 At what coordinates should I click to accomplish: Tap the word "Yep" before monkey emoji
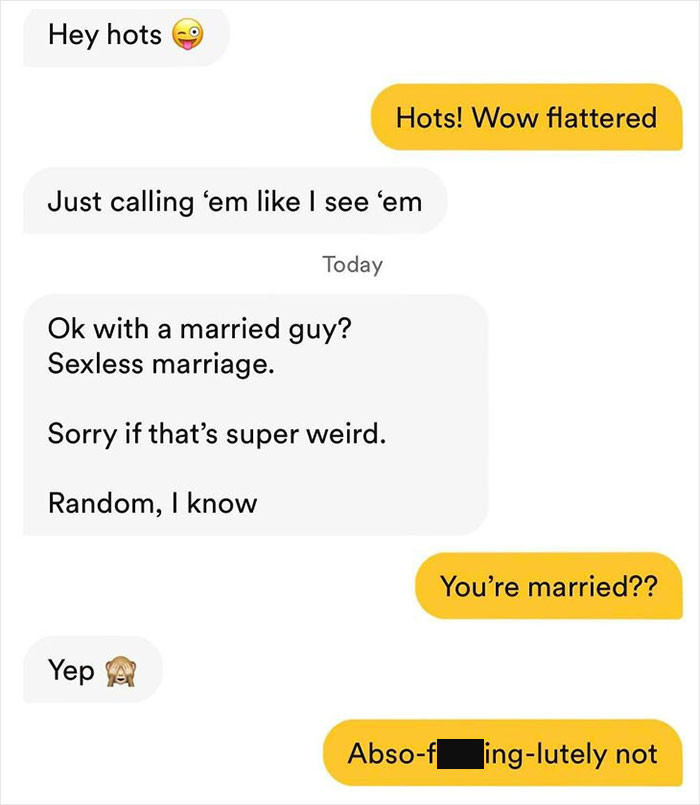[71, 670]
